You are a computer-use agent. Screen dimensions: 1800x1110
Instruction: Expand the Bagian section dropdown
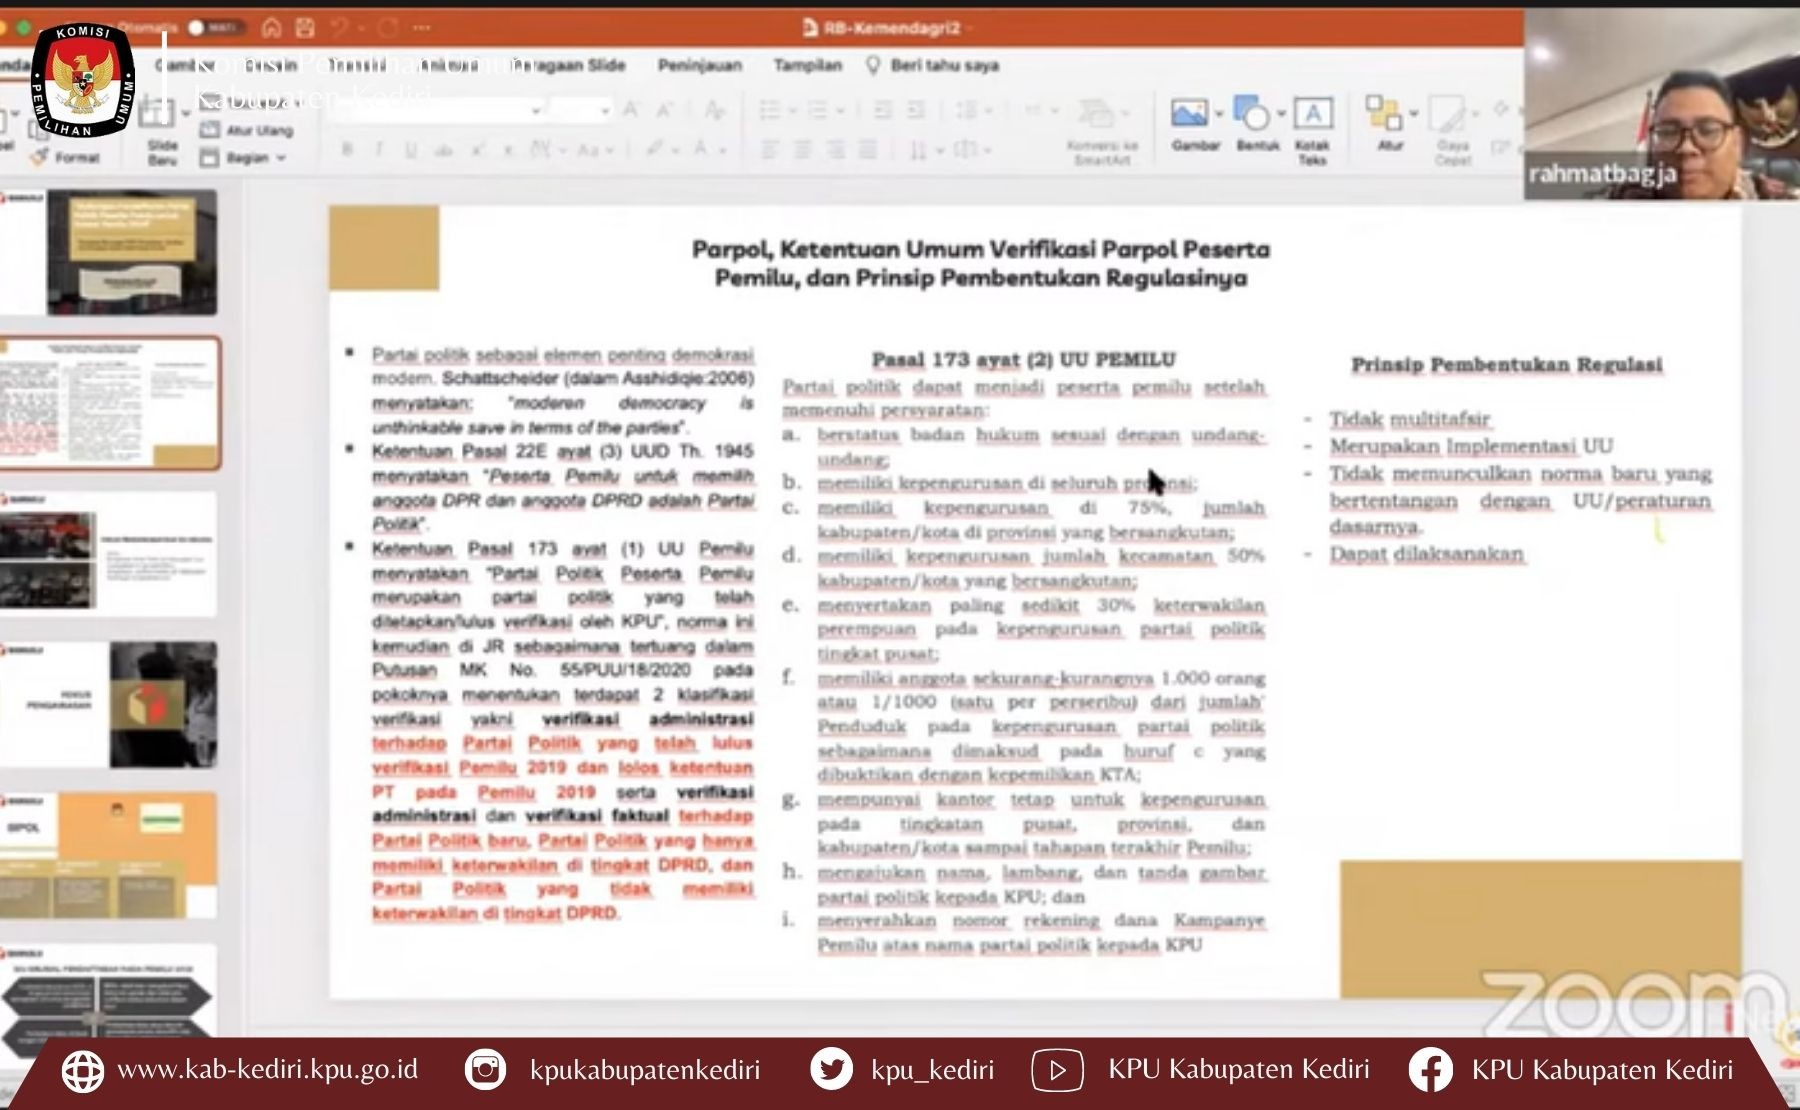pyautogui.click(x=245, y=158)
